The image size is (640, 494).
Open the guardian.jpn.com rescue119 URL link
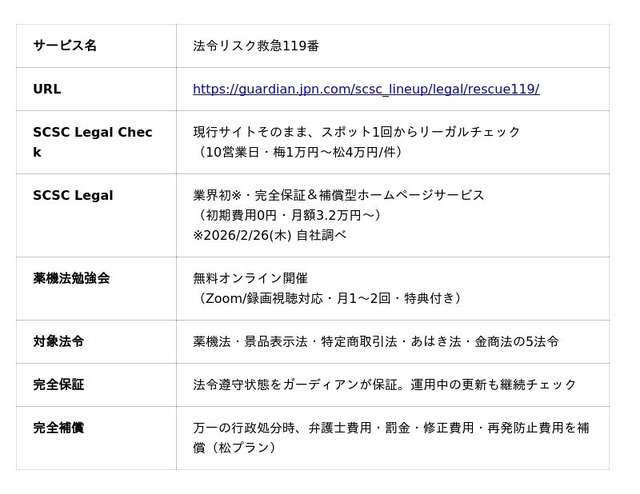365,89
